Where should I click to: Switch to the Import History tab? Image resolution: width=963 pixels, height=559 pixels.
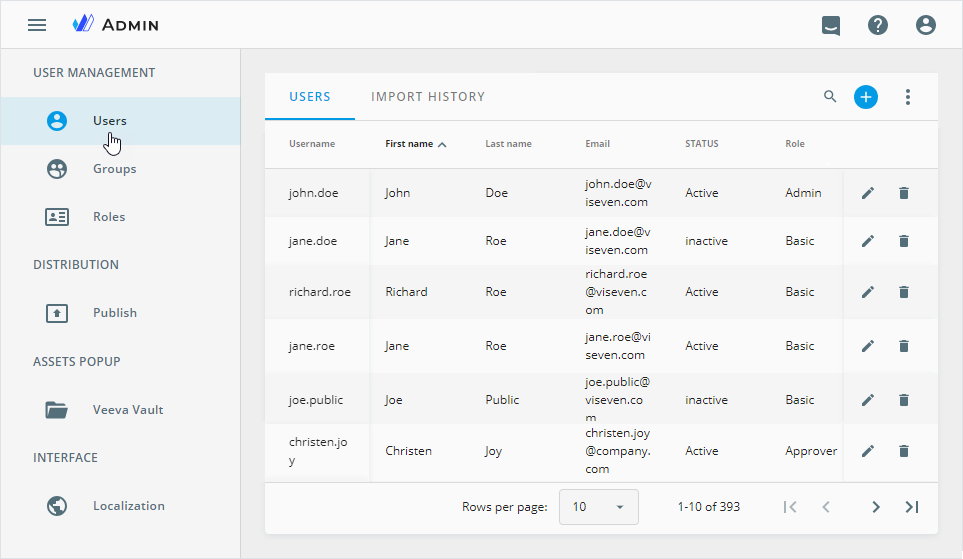(428, 97)
